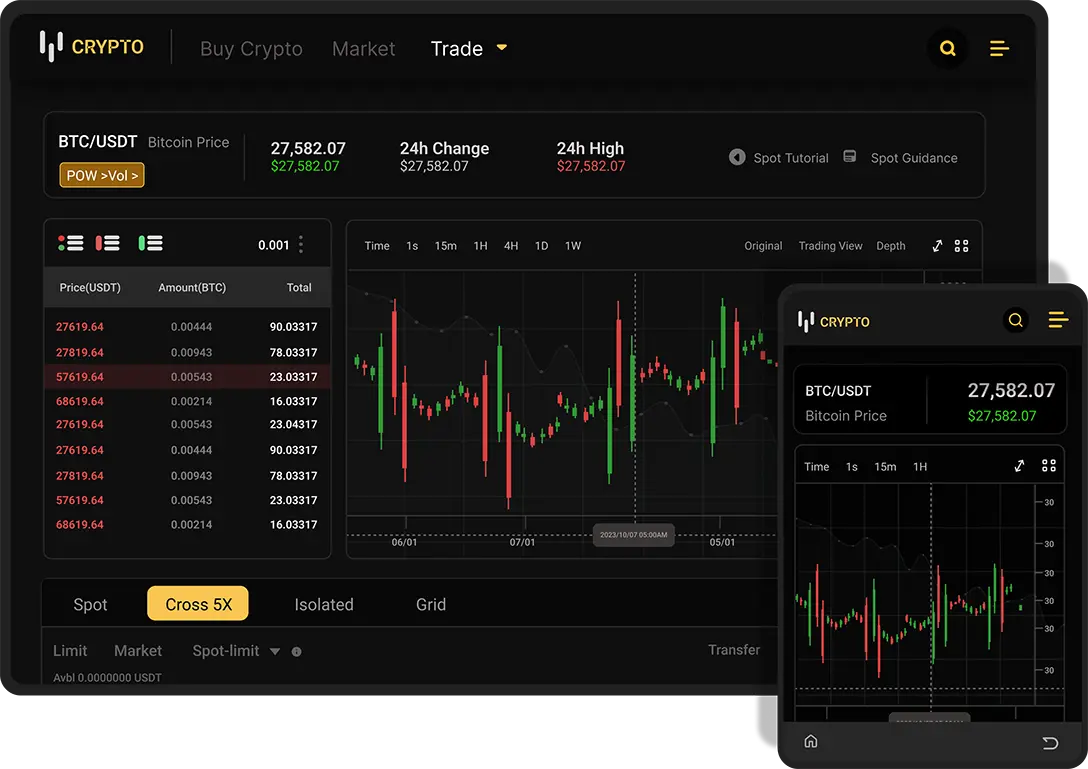
Task: Select the Grid trading tab
Action: click(430, 604)
